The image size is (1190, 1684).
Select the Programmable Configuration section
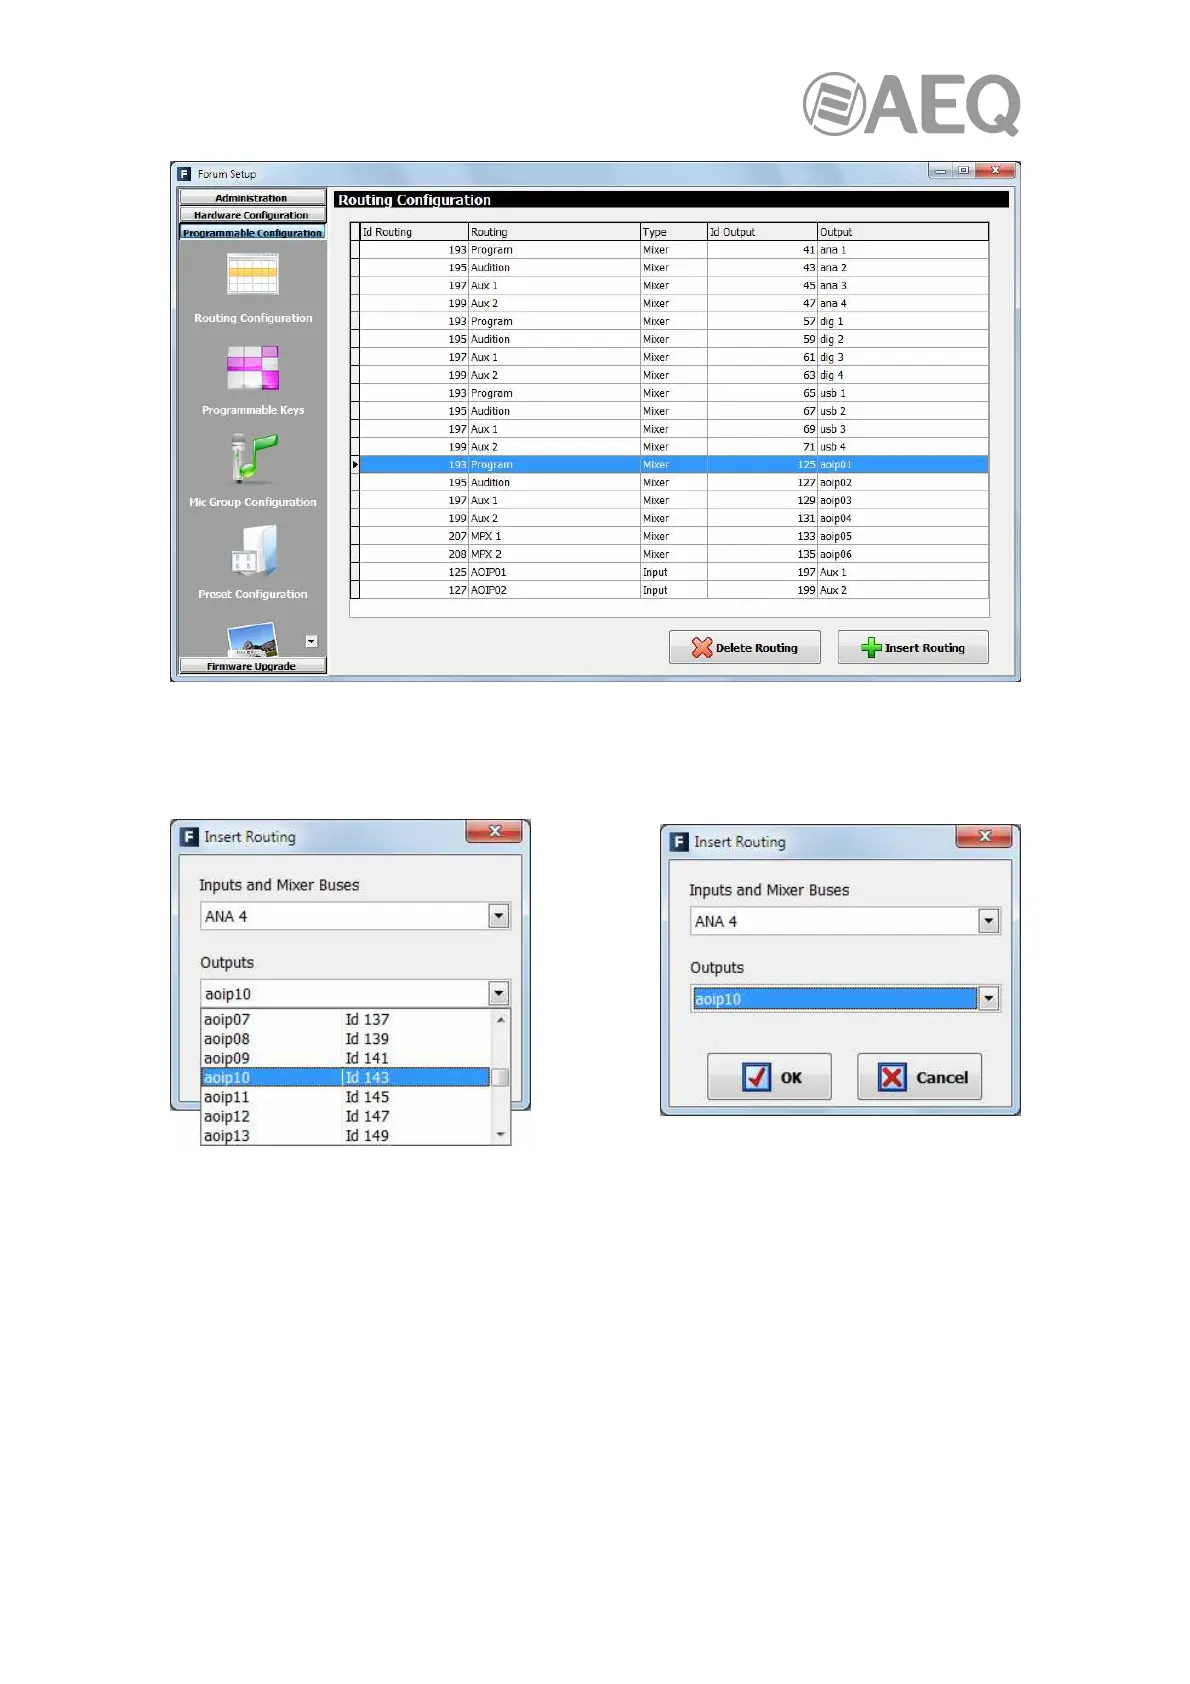(252, 232)
